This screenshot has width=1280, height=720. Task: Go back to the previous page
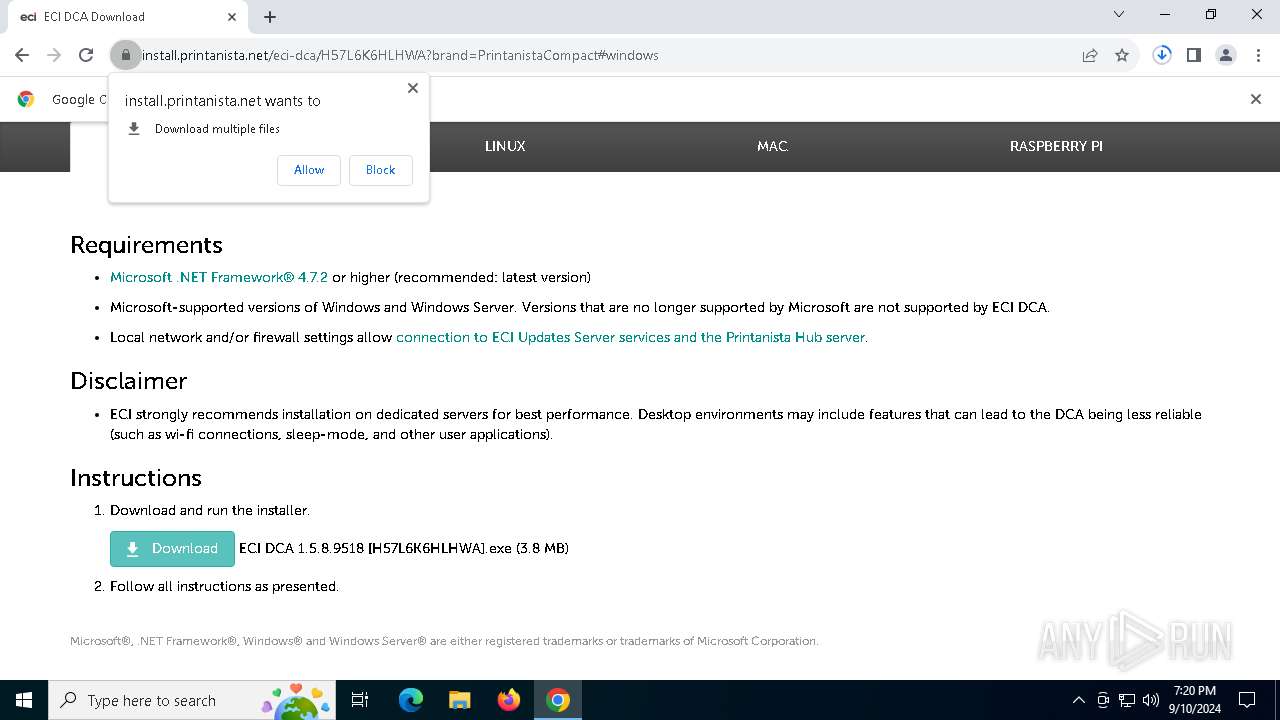(22, 55)
